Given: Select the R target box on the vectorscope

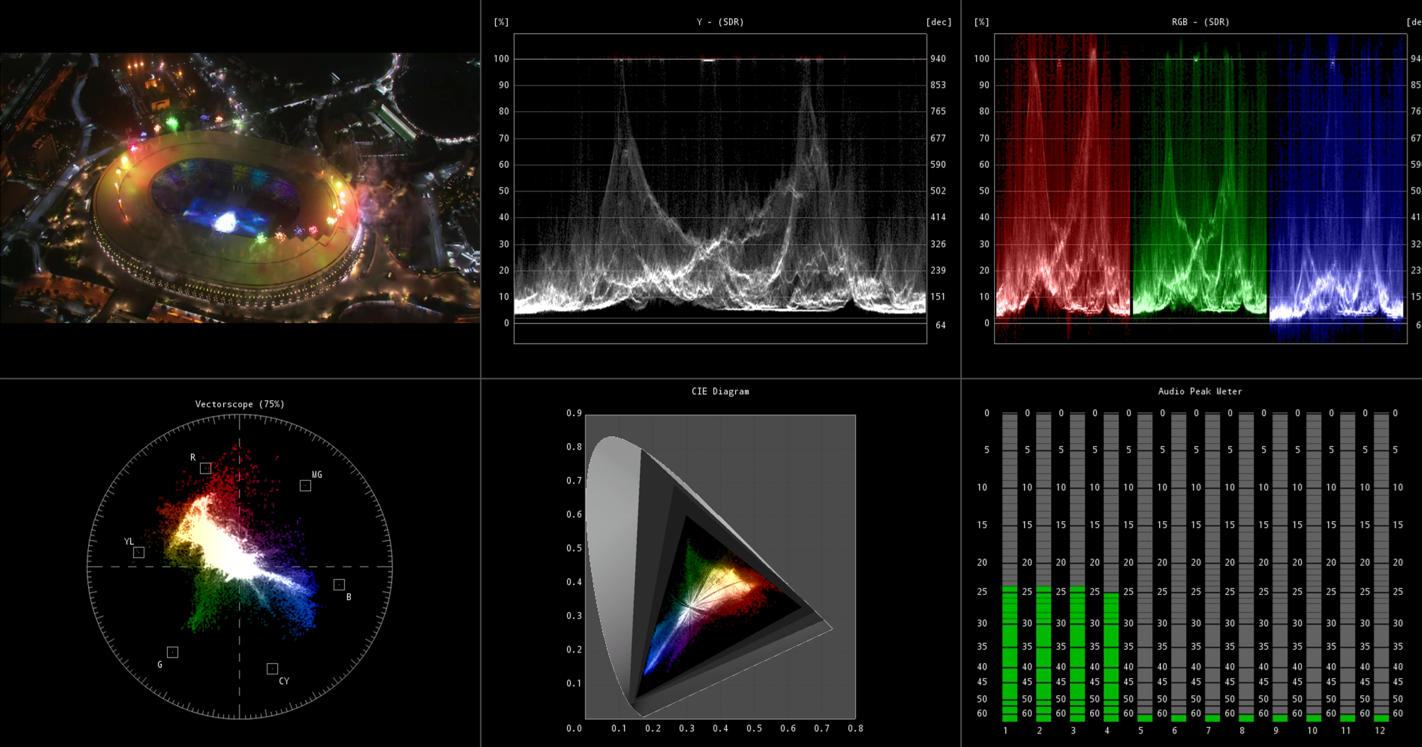Looking at the screenshot, I should [x=205, y=466].
